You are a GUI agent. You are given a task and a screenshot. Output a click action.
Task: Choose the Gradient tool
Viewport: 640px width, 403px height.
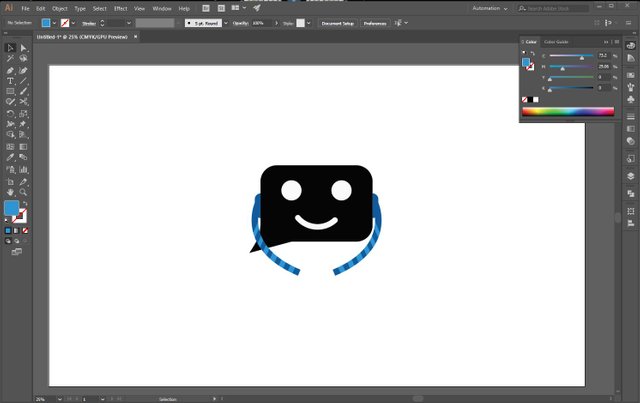point(23,147)
